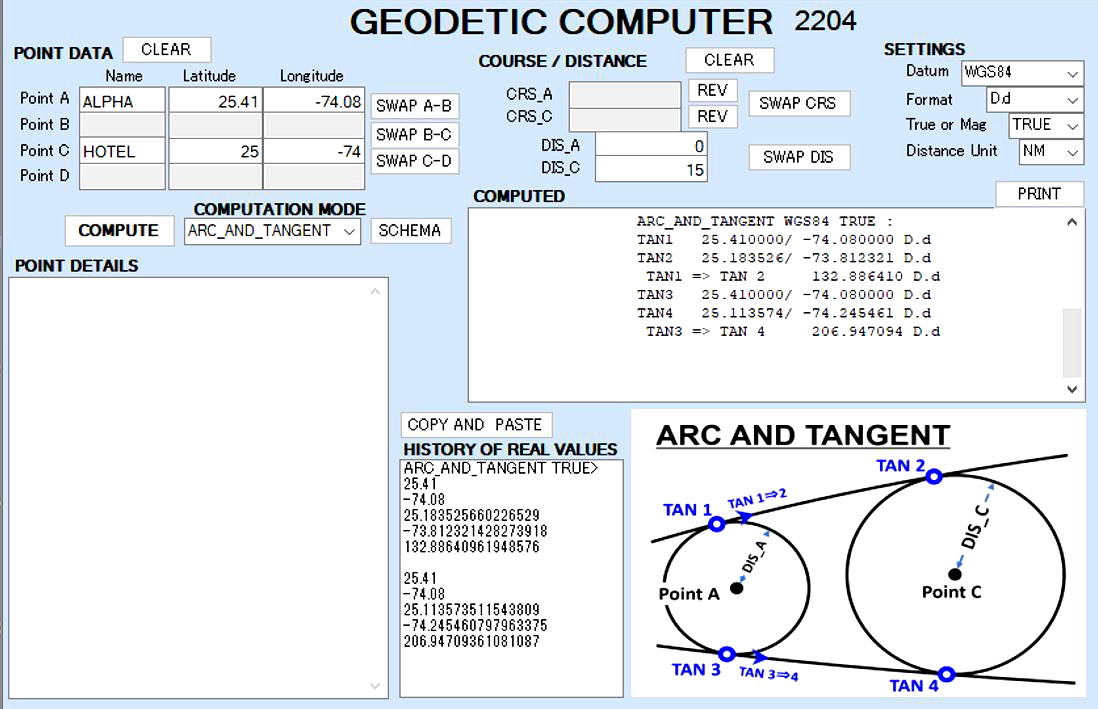Open the True or Mag dropdown
Screen dimensions: 1098x709
tap(1046, 125)
